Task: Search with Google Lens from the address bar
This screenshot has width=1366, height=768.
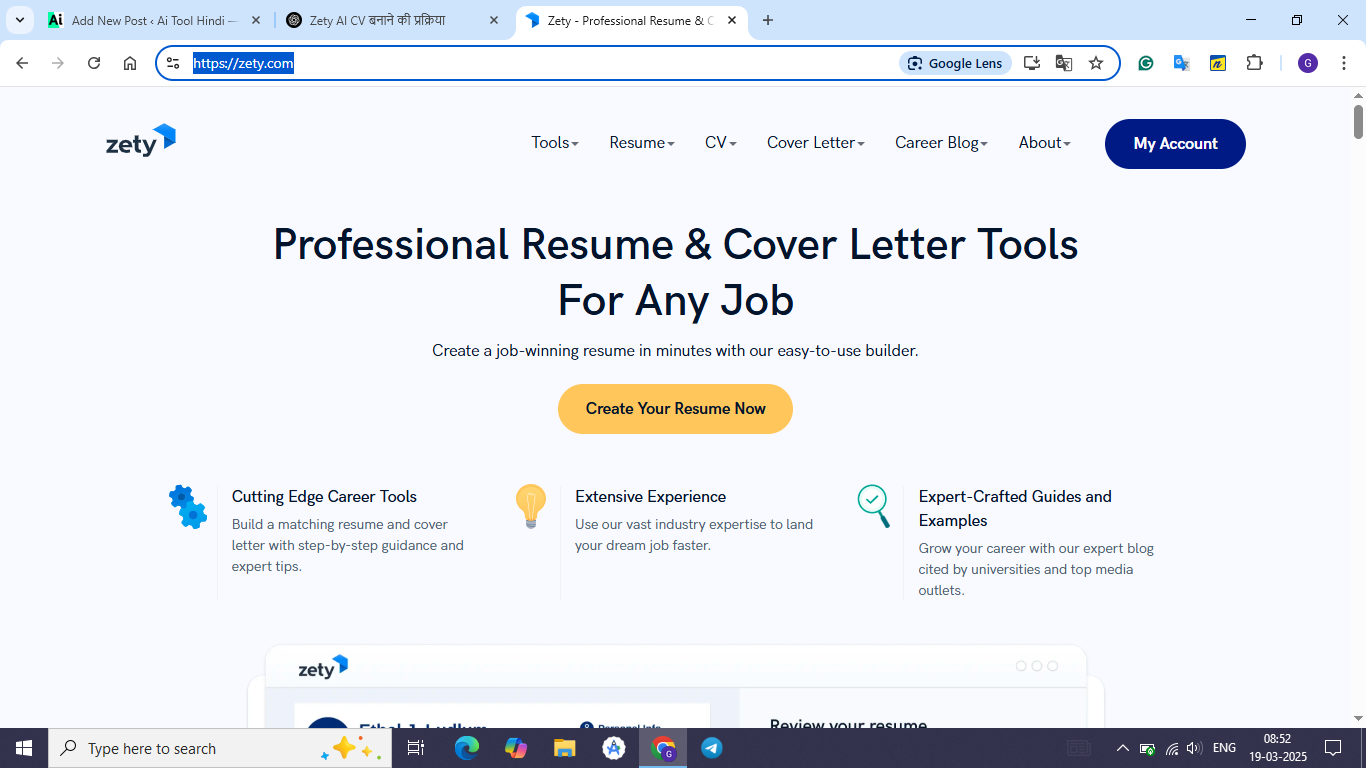Action: pyautogui.click(x=955, y=63)
